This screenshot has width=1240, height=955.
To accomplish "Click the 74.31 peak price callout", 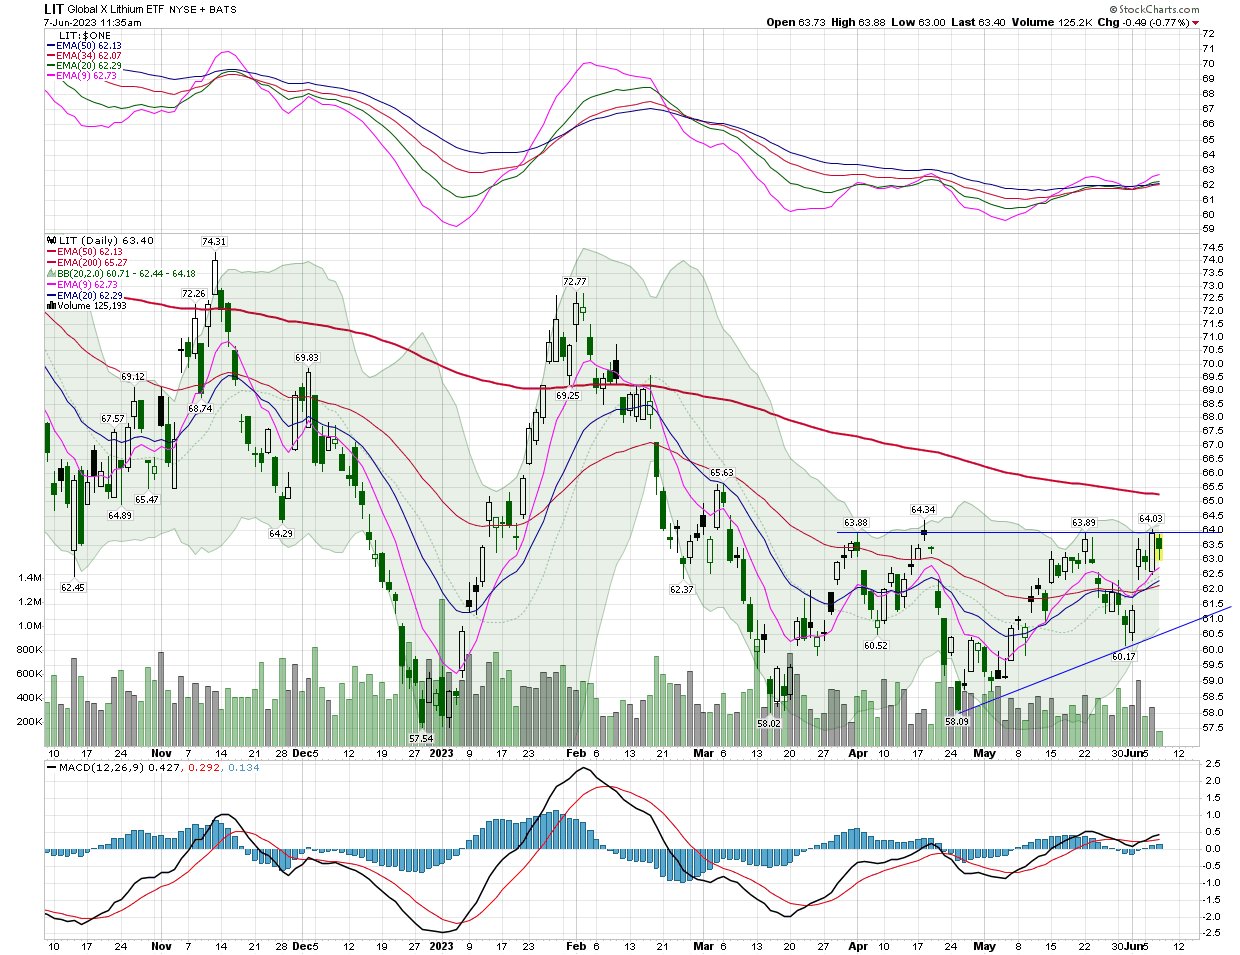I will coord(214,241).
